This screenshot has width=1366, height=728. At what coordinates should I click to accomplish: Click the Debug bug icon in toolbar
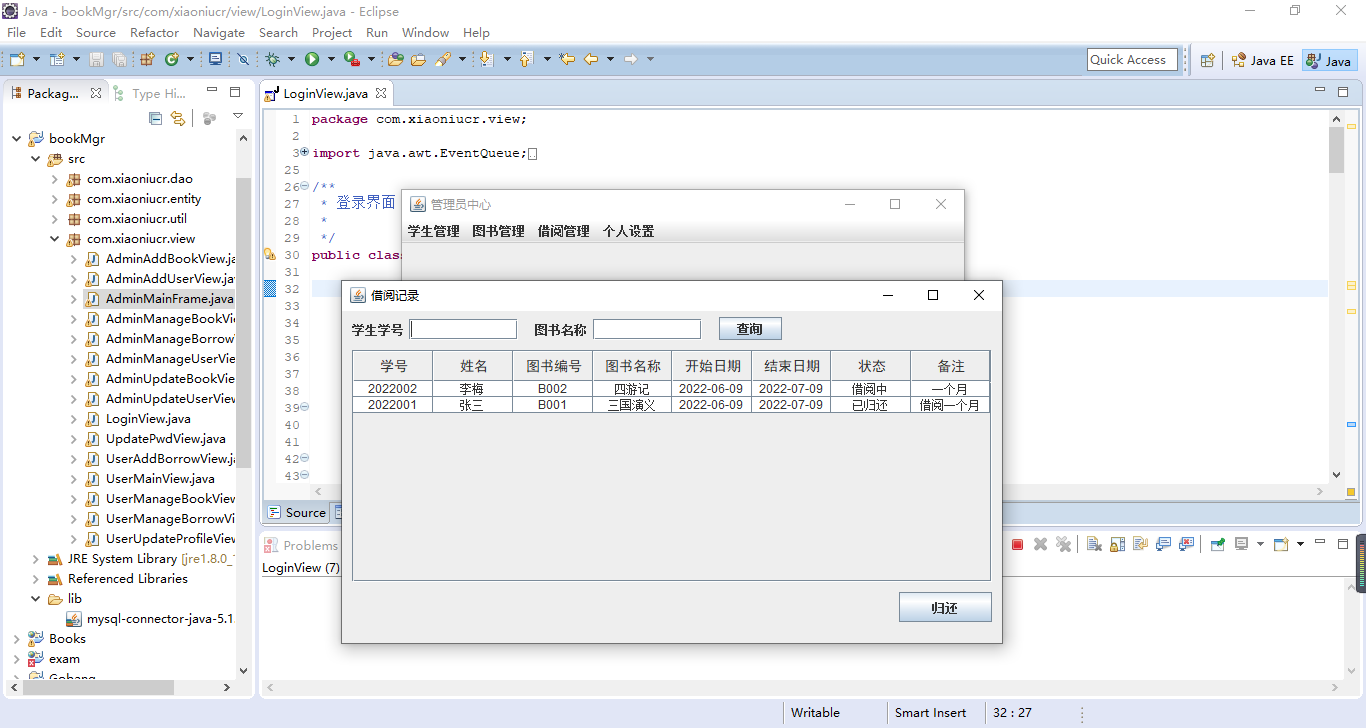[x=272, y=59]
